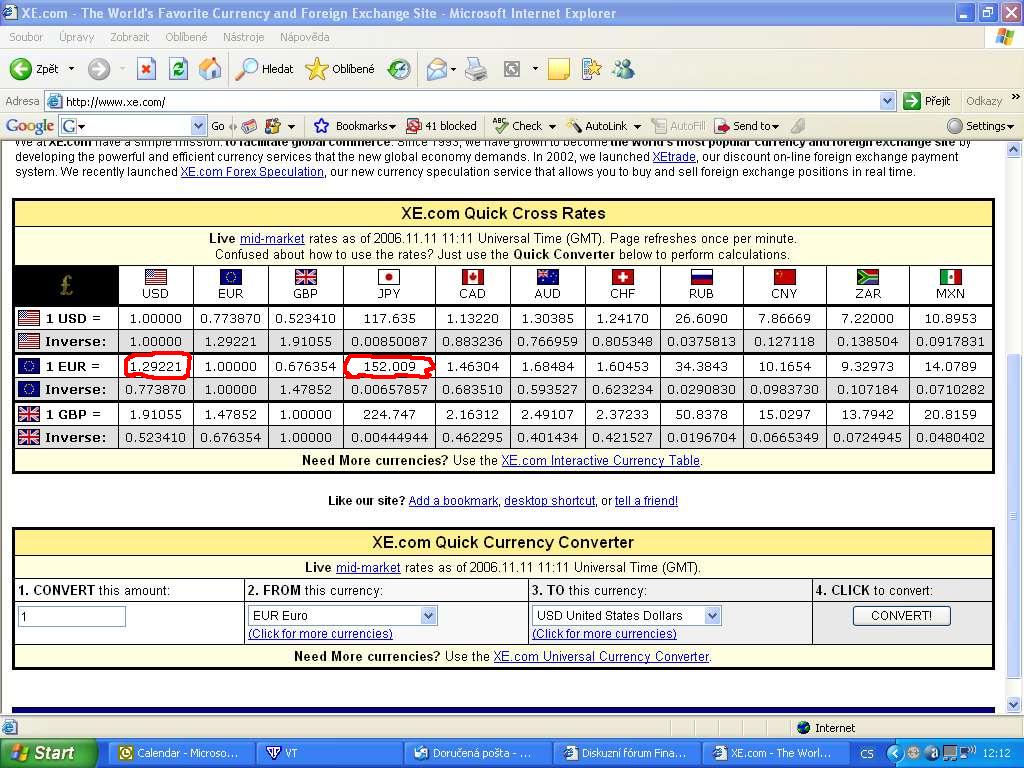Click the Stop loading icon in toolbar
Viewport: 1024px width, 768px height.
point(146,69)
